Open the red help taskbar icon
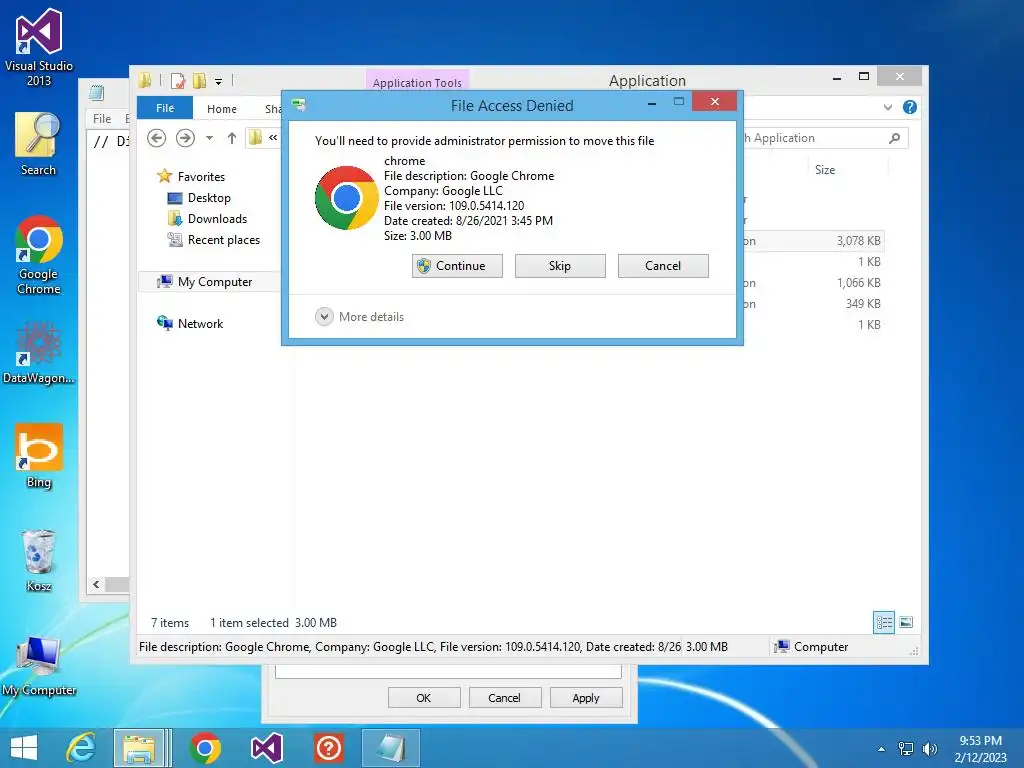Image resolution: width=1024 pixels, height=768 pixels. (x=328, y=748)
